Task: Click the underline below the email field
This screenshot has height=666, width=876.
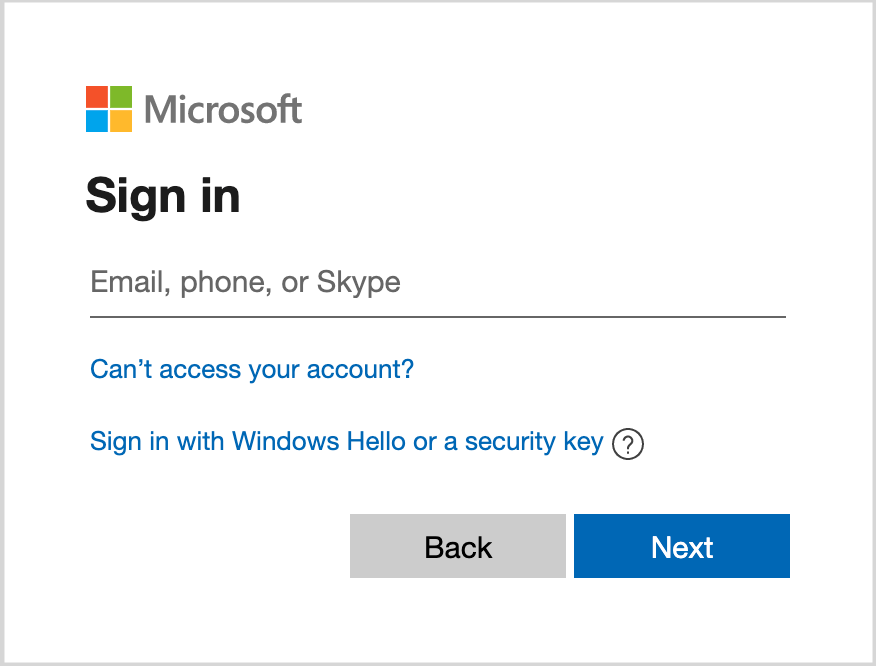Action: 437,316
